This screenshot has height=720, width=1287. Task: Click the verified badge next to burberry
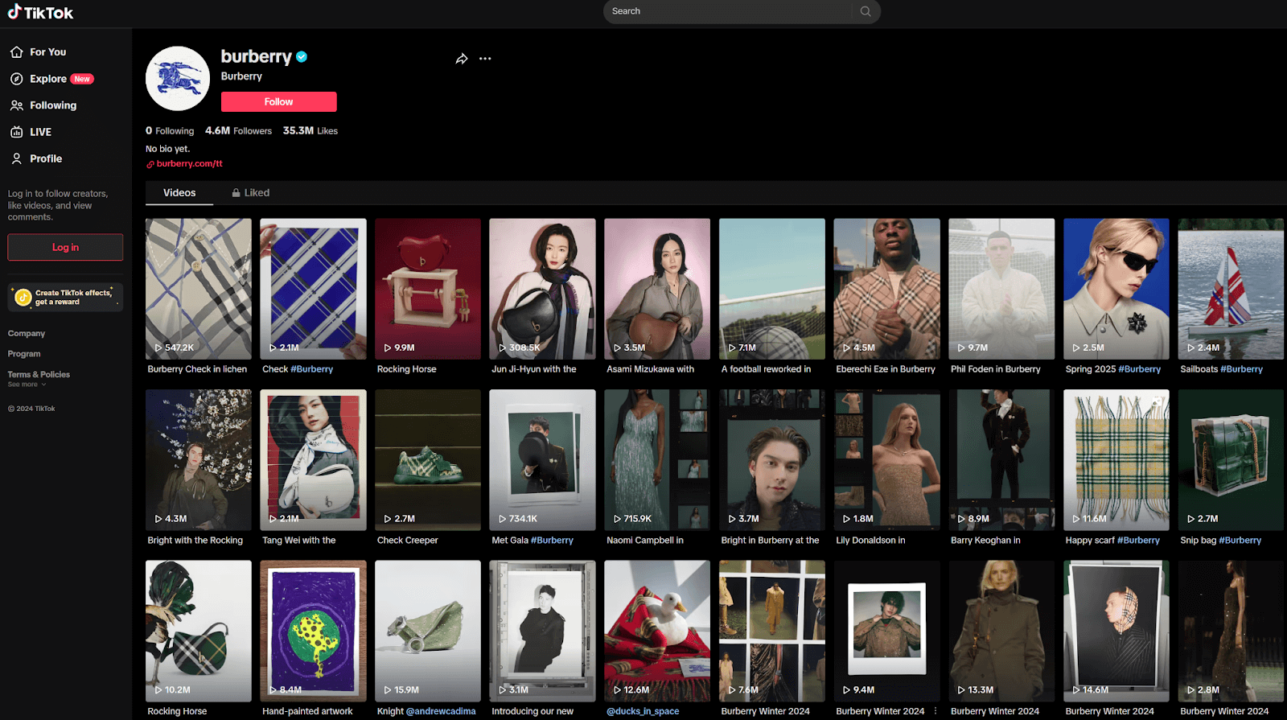pos(302,57)
